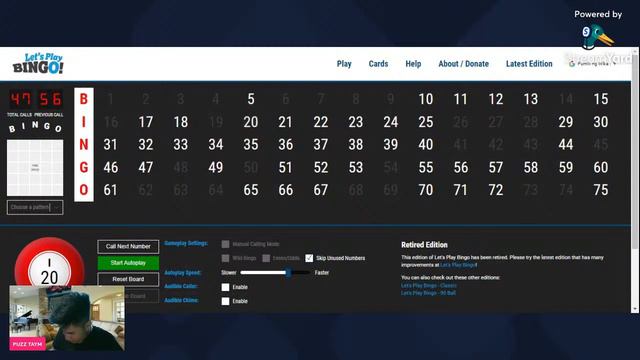Click number 10 on the board

point(425,99)
